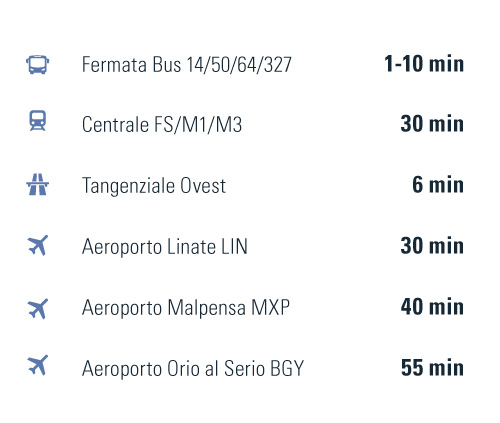Screen dimensions: 500x423
Task: Select Aeroporto Malpensa MXP label
Action: pyautogui.click(x=186, y=307)
